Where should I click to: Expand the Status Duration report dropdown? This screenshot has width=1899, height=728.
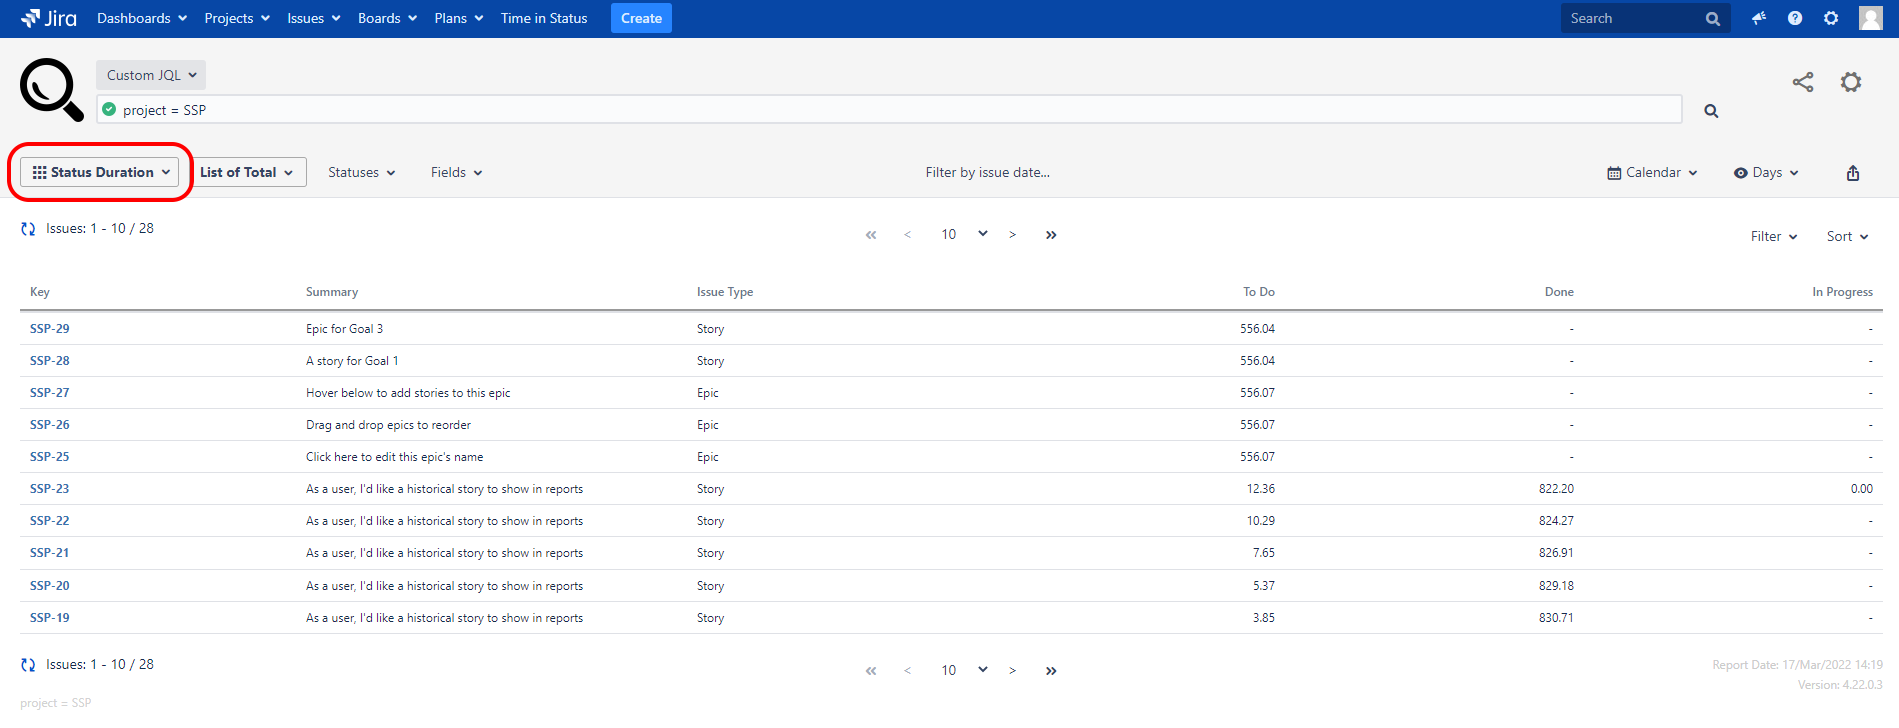point(100,172)
